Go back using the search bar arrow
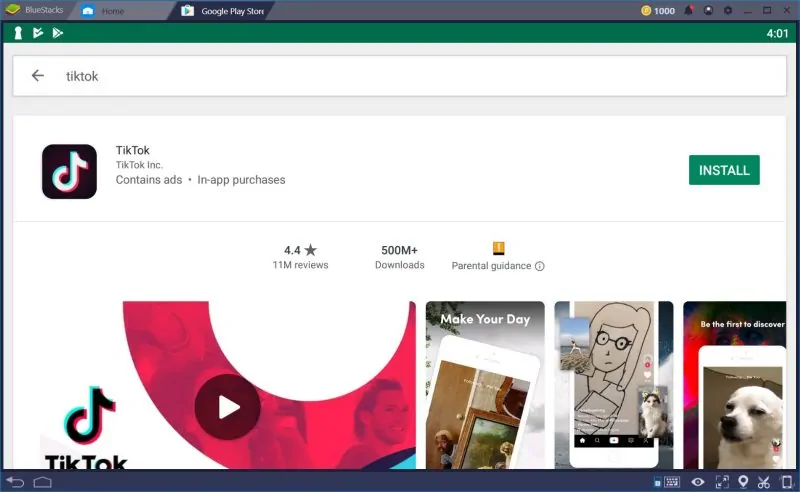800x492 pixels. tap(38, 76)
